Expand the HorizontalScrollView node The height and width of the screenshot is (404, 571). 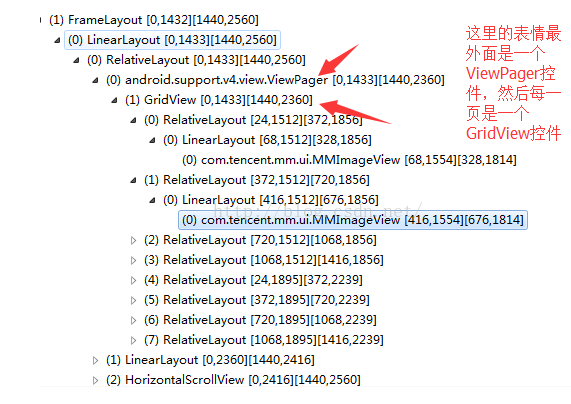pos(95,380)
